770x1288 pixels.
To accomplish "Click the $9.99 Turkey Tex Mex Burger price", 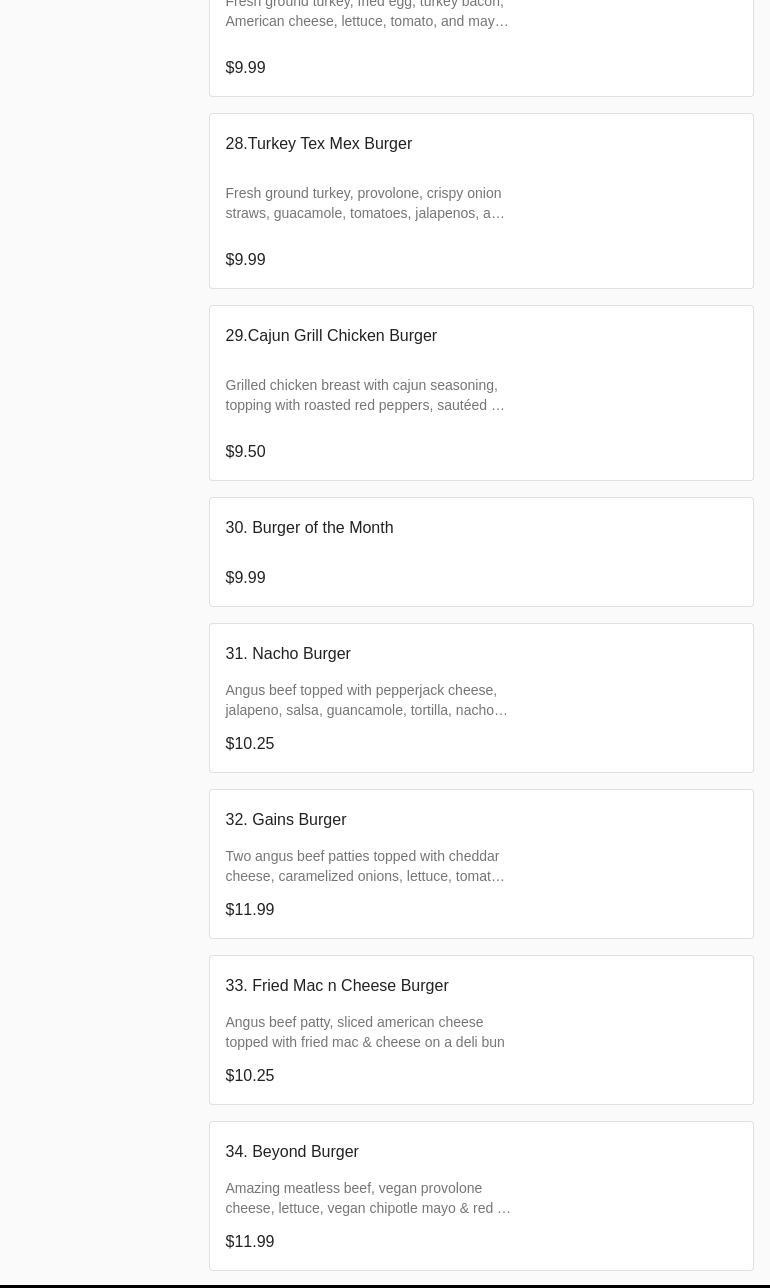I will point(245,260).
